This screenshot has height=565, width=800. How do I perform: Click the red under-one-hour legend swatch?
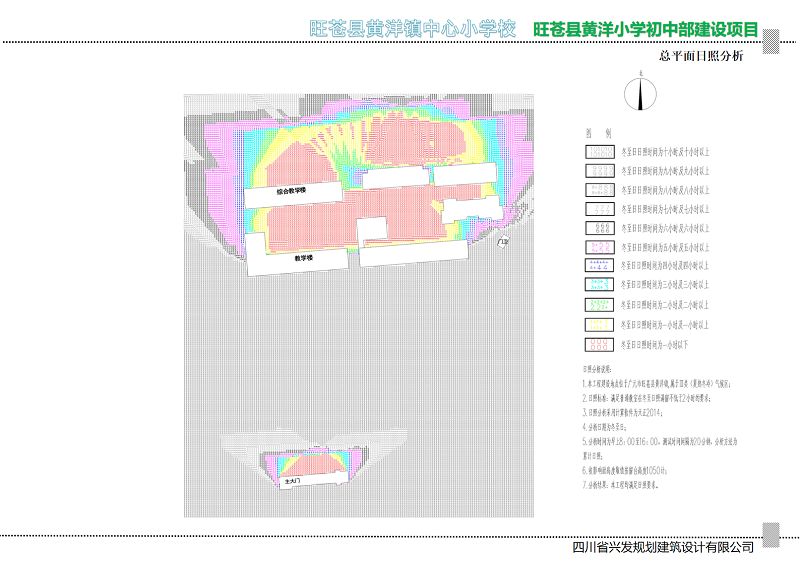pos(599,345)
